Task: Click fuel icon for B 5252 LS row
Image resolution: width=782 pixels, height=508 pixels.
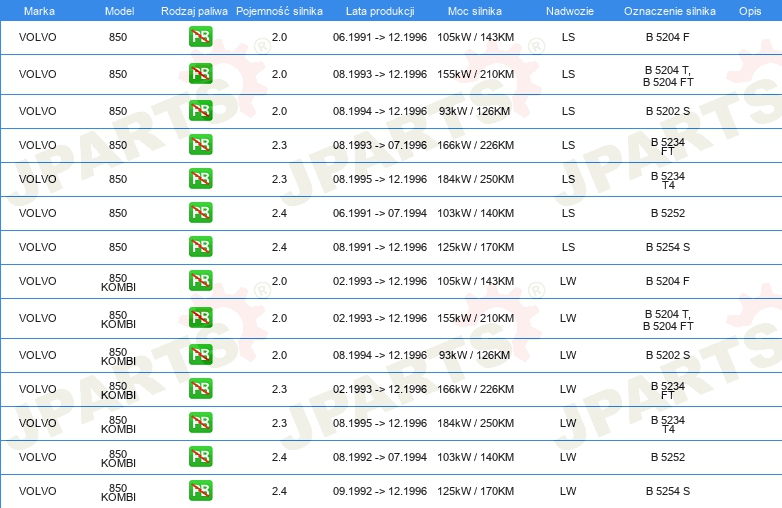Action: point(200,212)
